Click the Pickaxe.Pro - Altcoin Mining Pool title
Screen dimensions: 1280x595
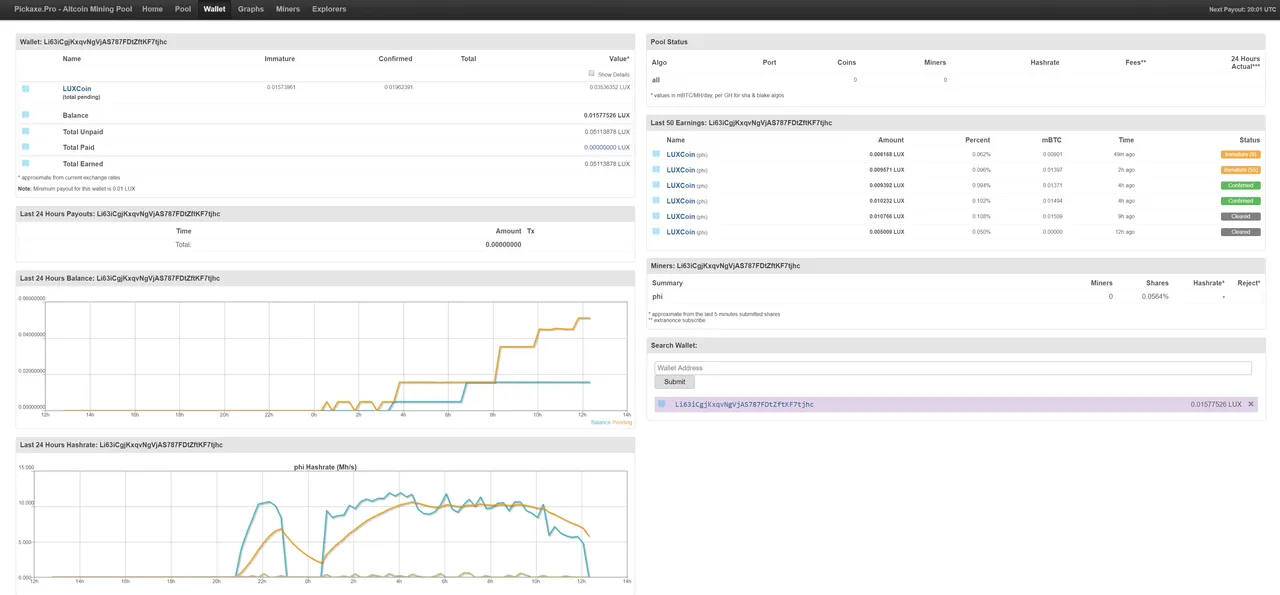tap(73, 9)
